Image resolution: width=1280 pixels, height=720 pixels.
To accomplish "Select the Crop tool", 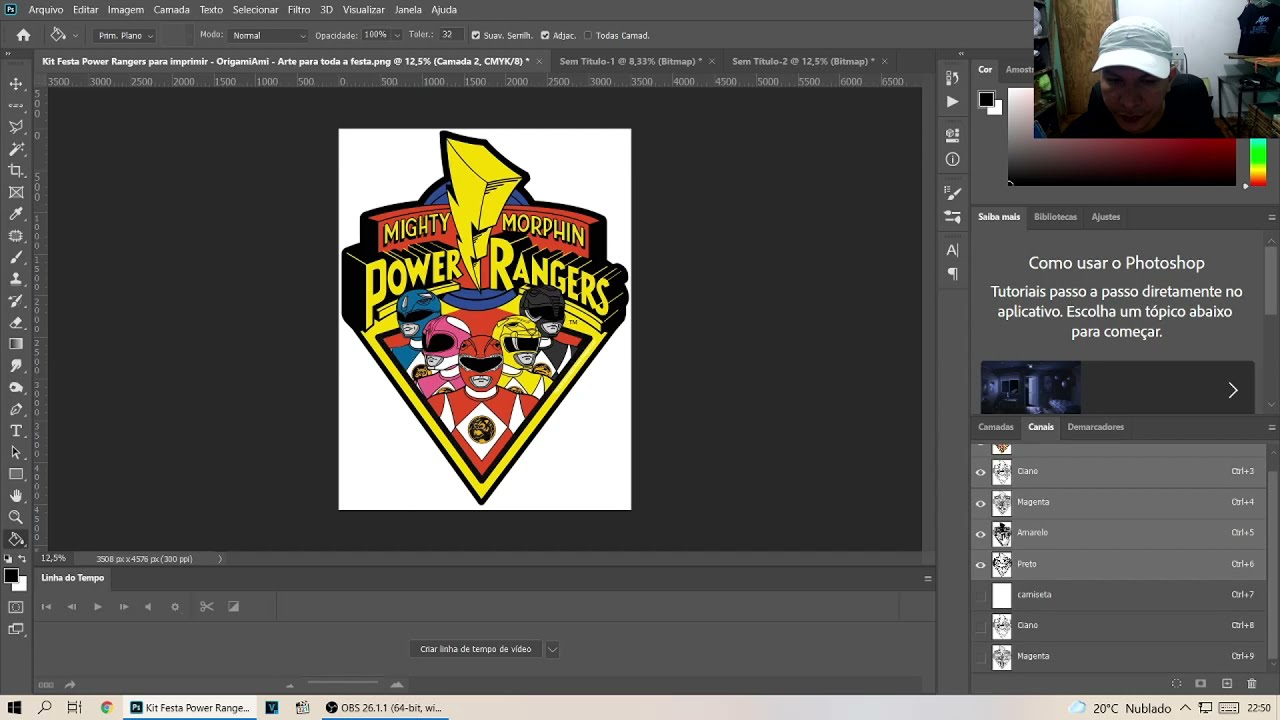I will (16, 171).
